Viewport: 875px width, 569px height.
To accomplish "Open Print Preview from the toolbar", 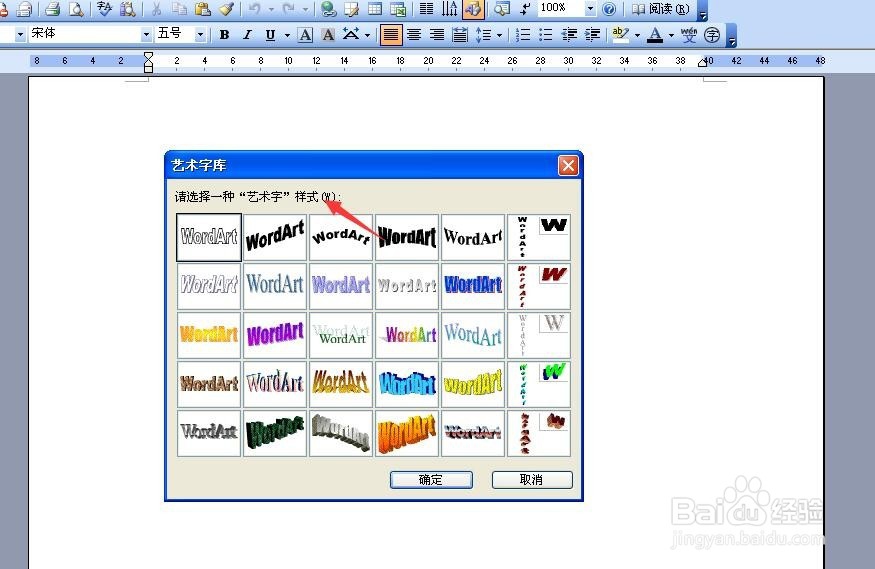I will [76, 8].
